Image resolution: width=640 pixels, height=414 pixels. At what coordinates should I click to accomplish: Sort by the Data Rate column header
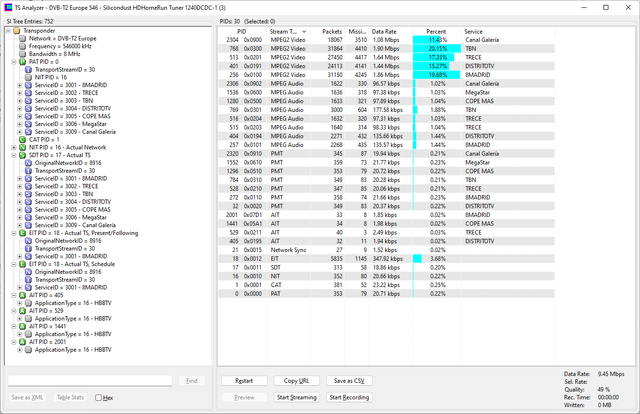click(x=384, y=31)
